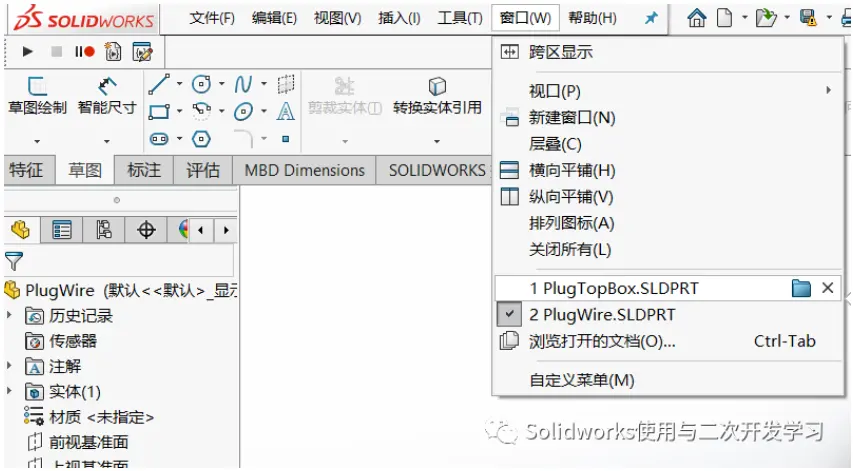Expand the History (历史记录) tree node
The image size is (853, 471).
pyautogui.click(x=9, y=315)
